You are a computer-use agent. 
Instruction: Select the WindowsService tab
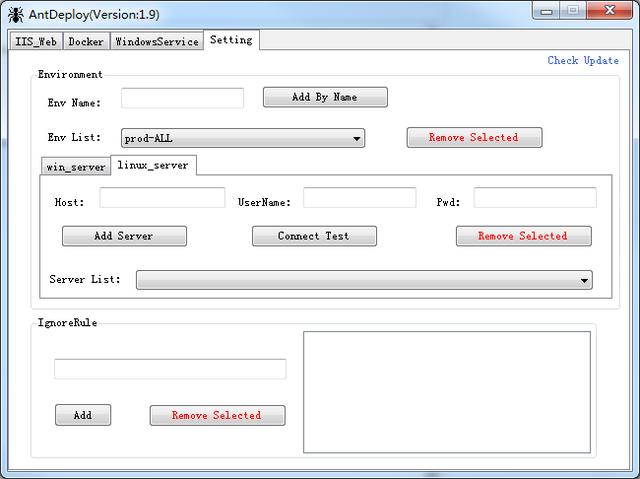(157, 41)
